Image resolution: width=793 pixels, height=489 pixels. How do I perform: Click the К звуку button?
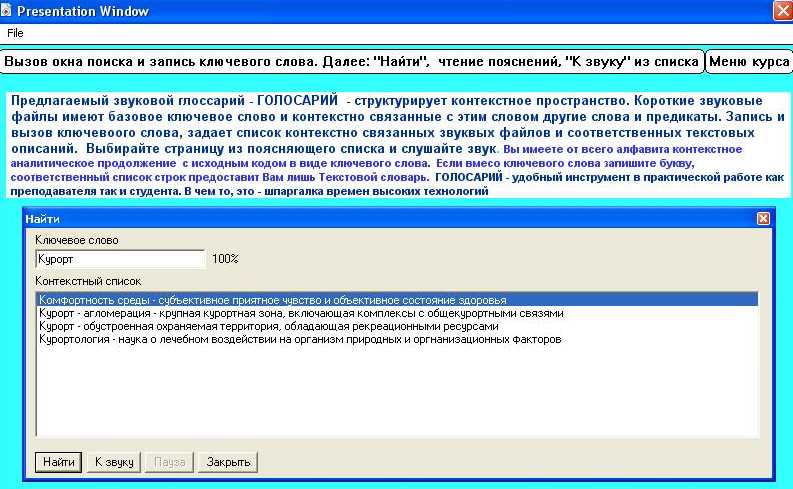(112, 462)
